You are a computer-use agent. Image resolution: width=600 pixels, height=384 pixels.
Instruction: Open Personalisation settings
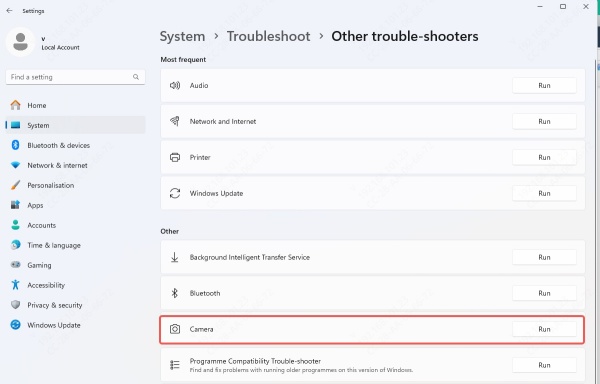coord(75,185)
